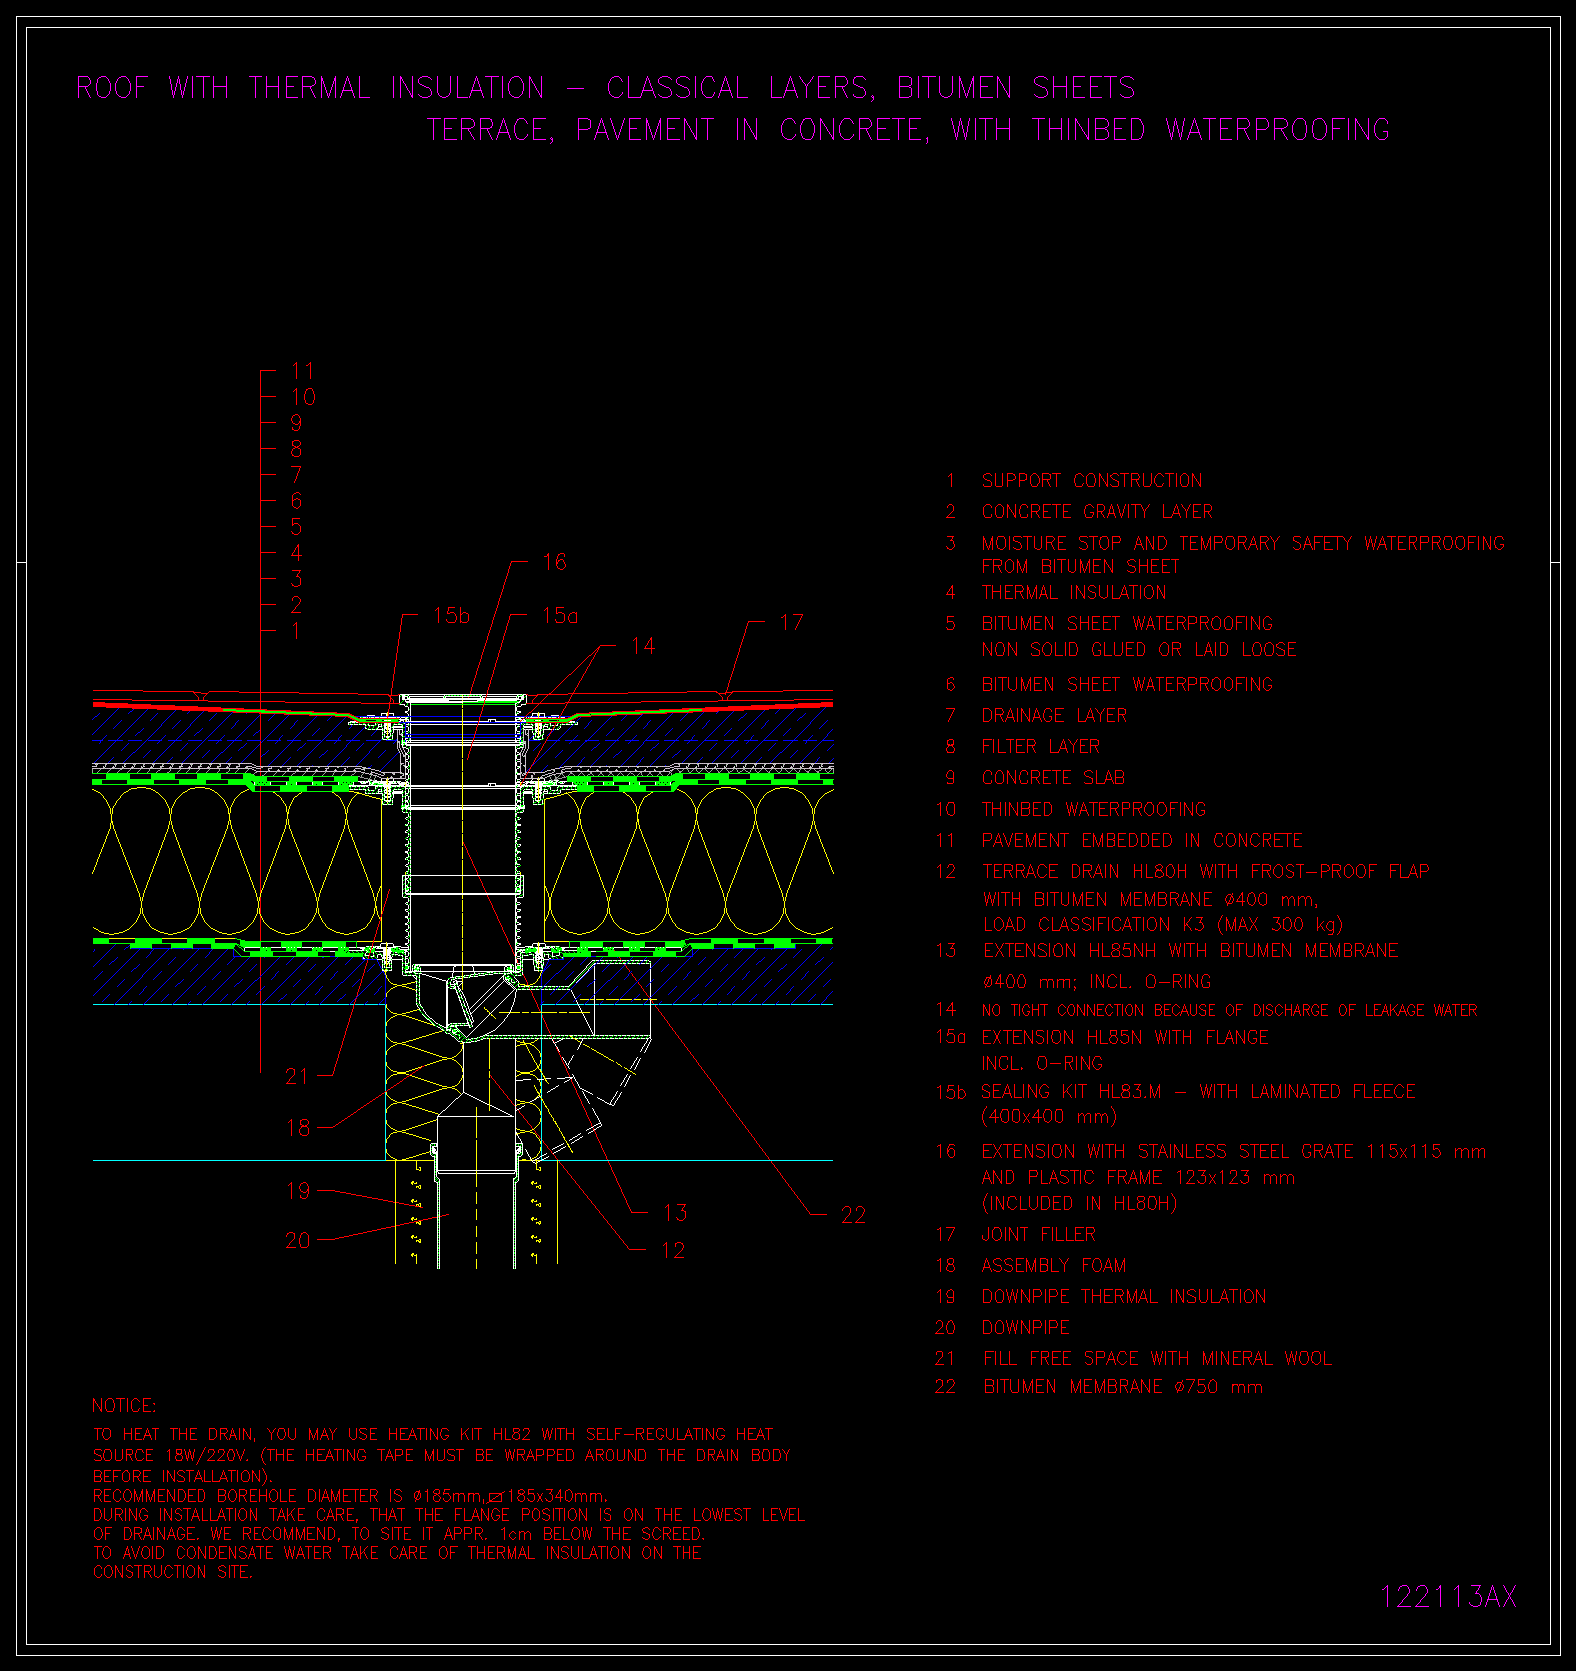Click legend entry 'JOINT FILLER'

point(1039,1235)
